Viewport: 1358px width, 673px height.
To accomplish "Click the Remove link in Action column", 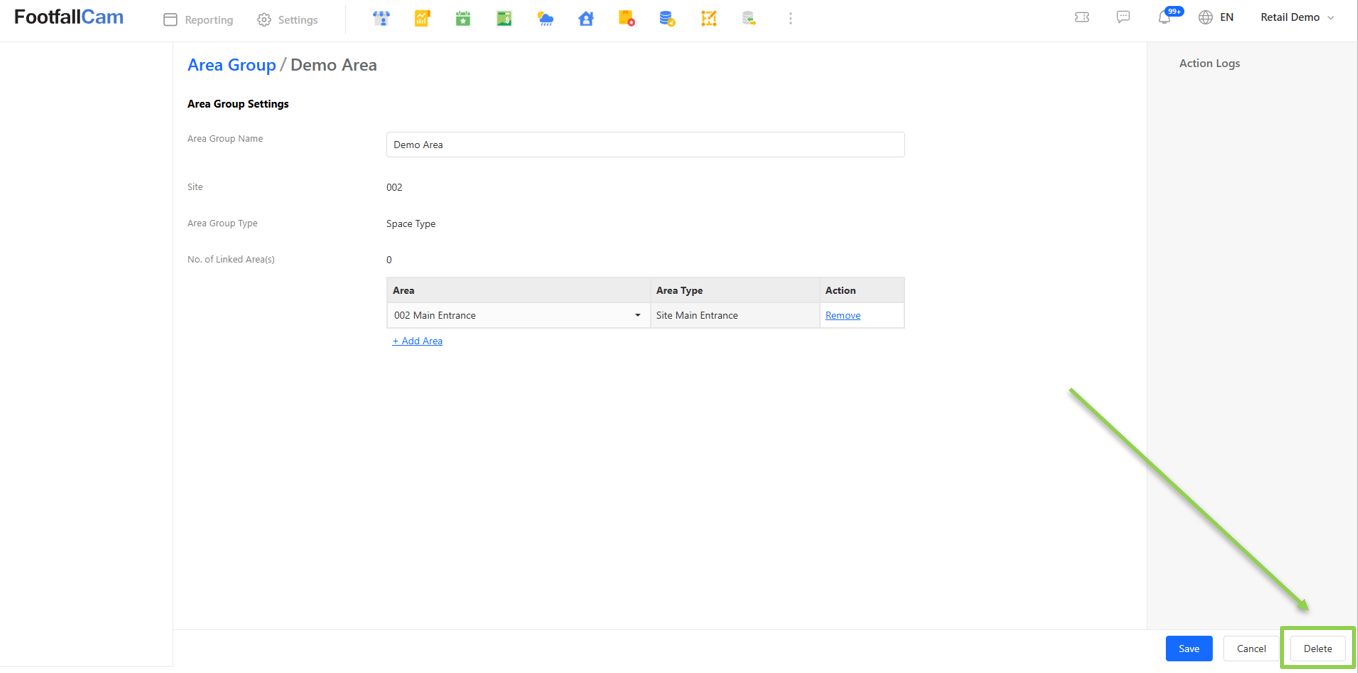I will [843, 316].
